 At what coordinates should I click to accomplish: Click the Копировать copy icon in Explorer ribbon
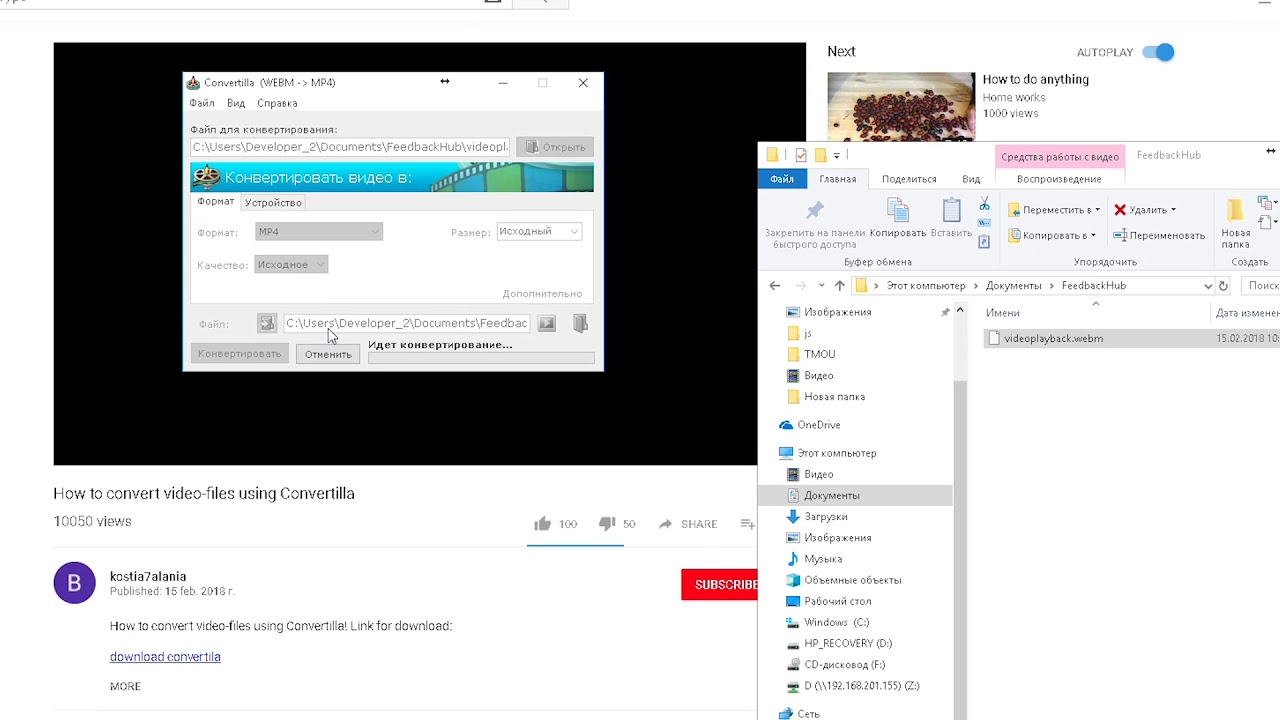coord(898,210)
